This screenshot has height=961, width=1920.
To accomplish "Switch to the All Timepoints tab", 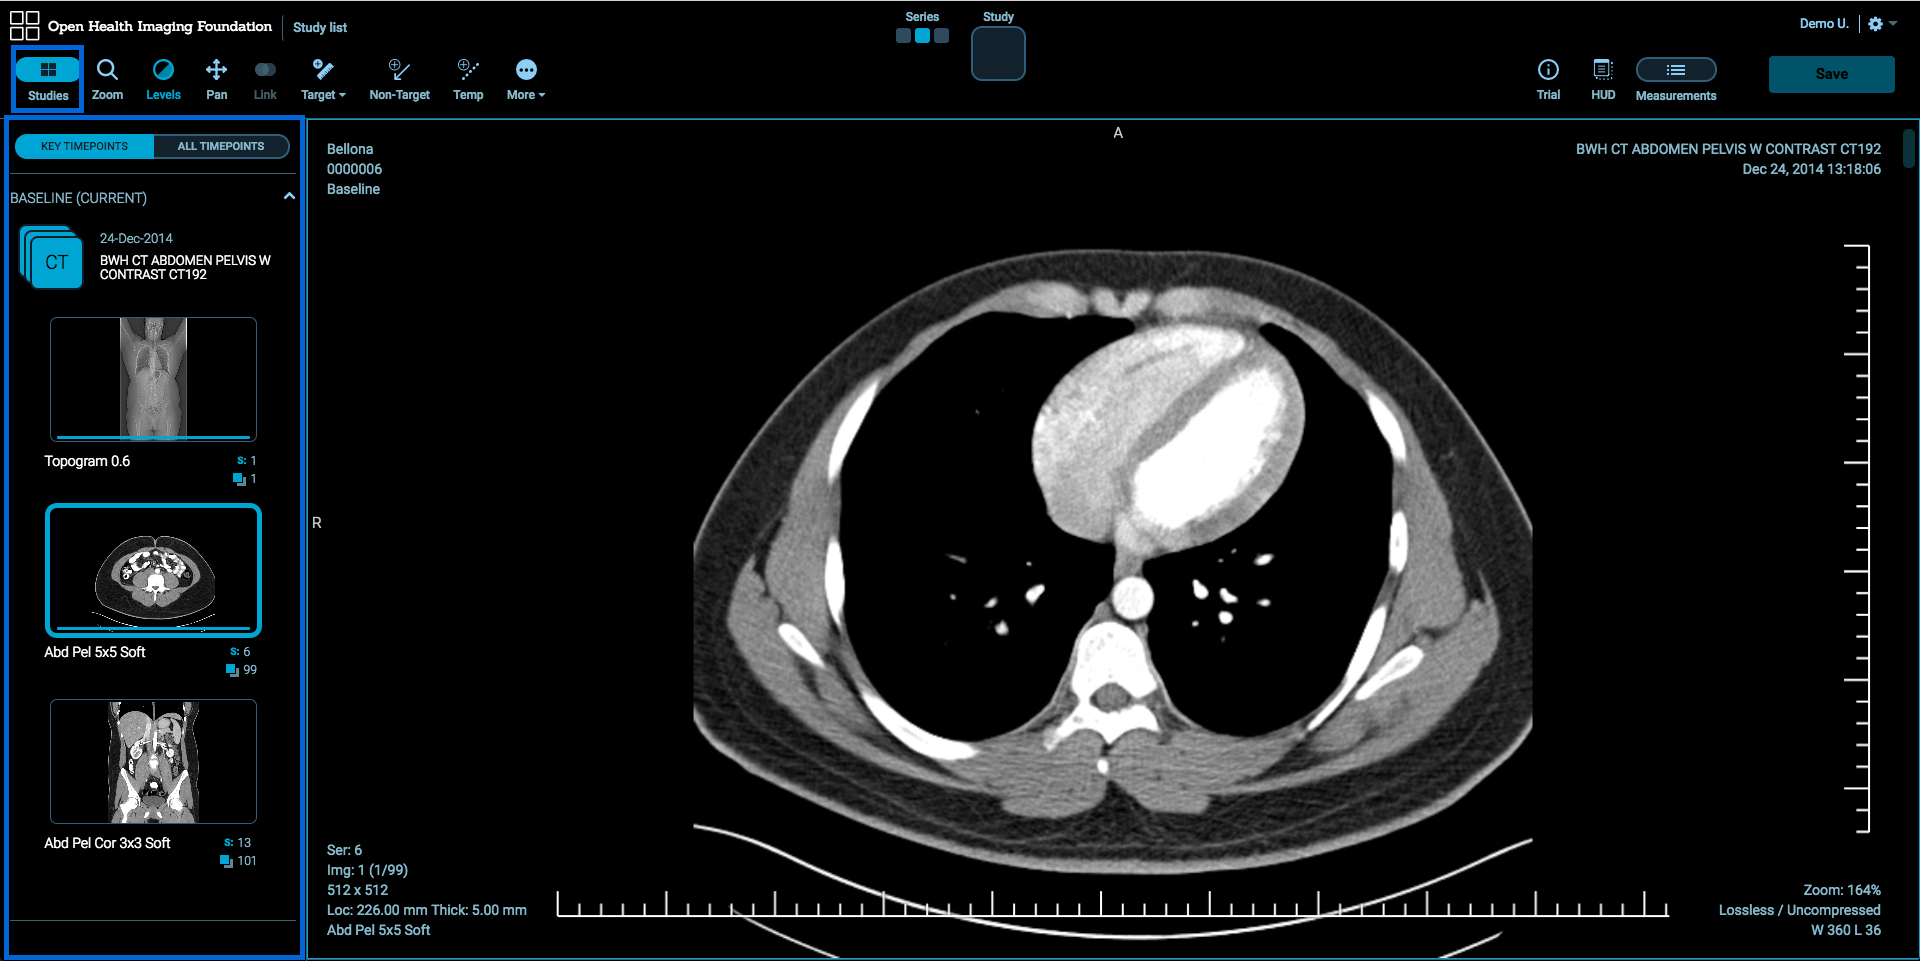I will point(221,146).
